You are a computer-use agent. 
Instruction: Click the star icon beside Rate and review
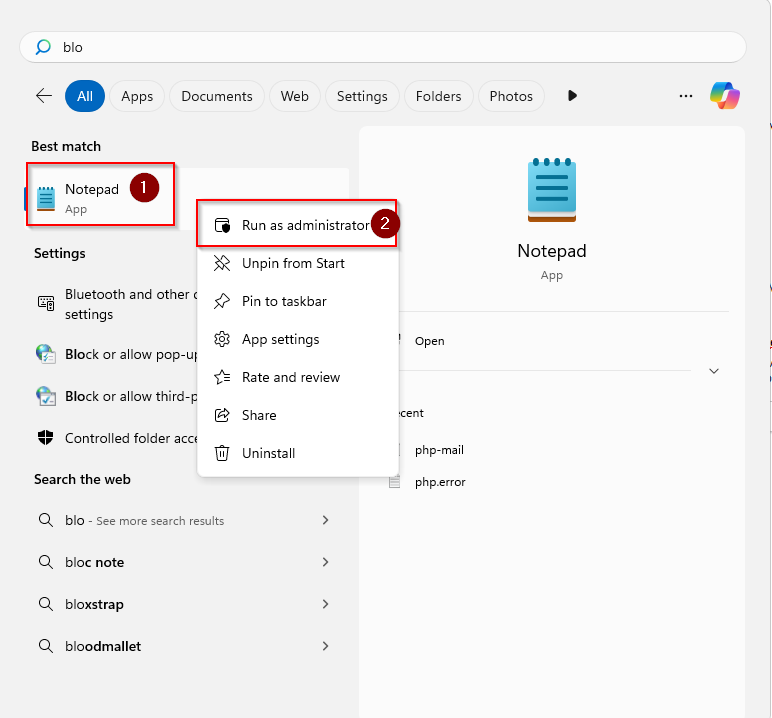[222, 377]
